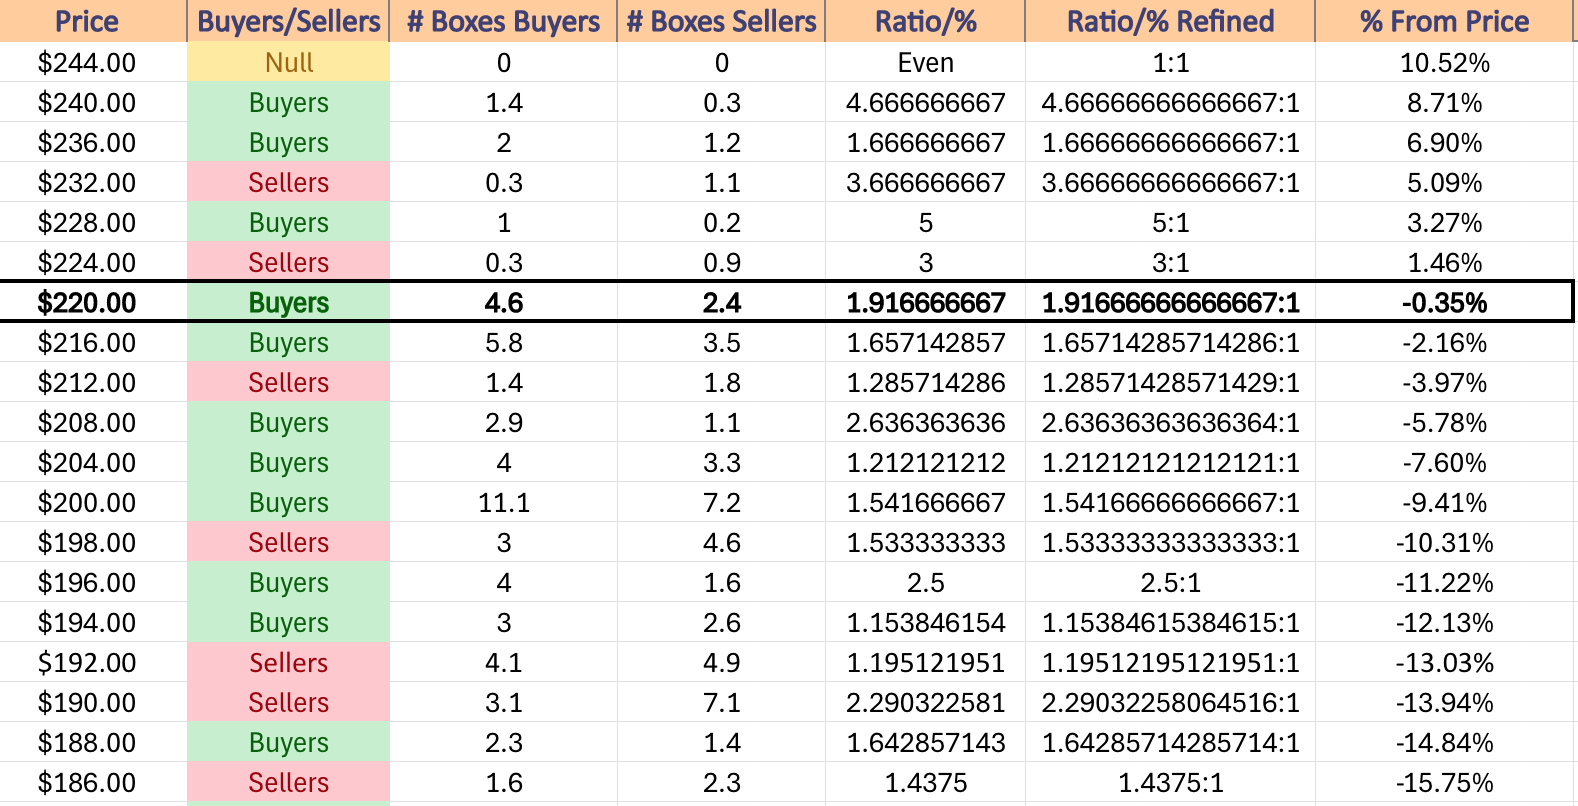This screenshot has height=806, width=1578.
Task: Click the 1.46% cell
Action: point(1445,263)
